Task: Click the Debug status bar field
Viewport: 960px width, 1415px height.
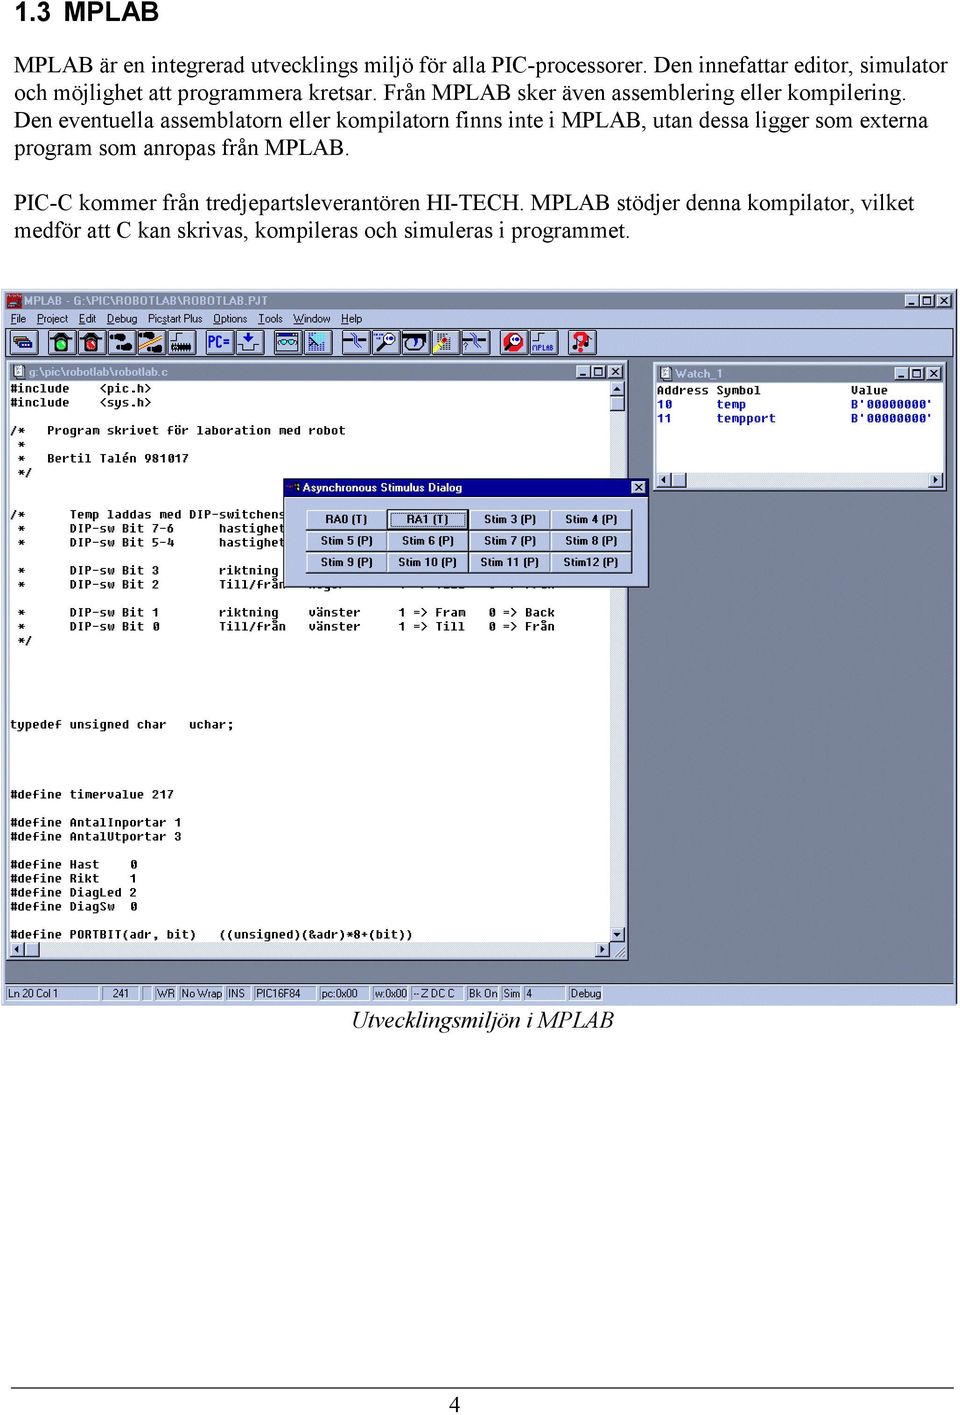Action: click(586, 993)
